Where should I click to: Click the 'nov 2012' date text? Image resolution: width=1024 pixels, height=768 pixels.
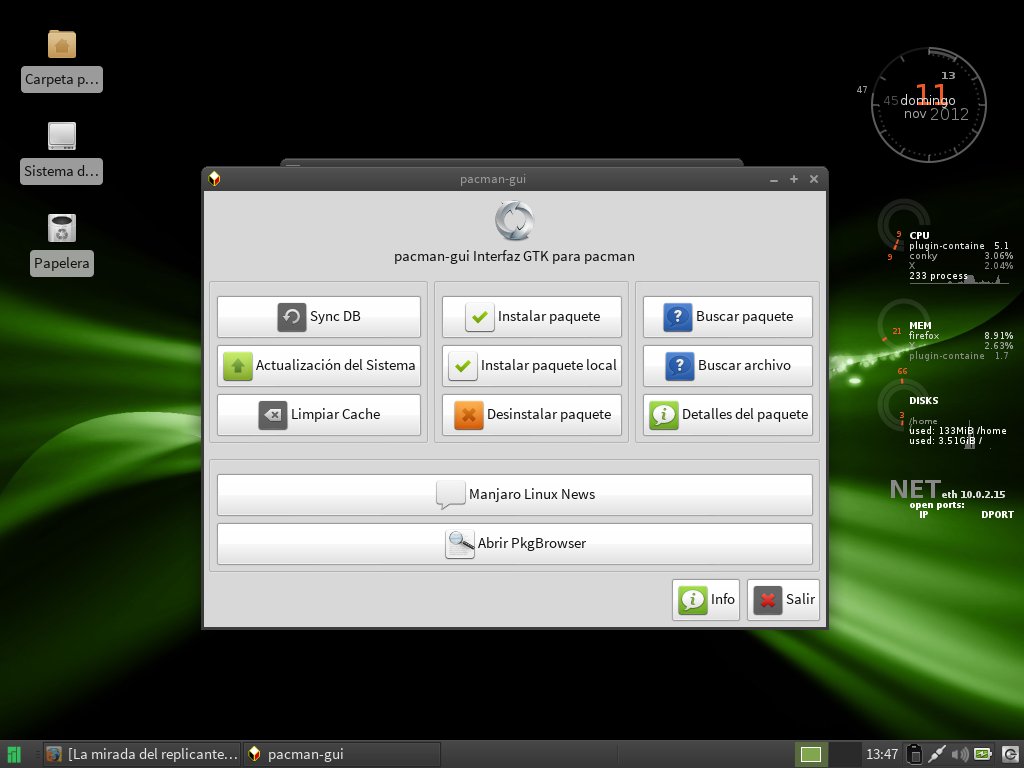936,114
